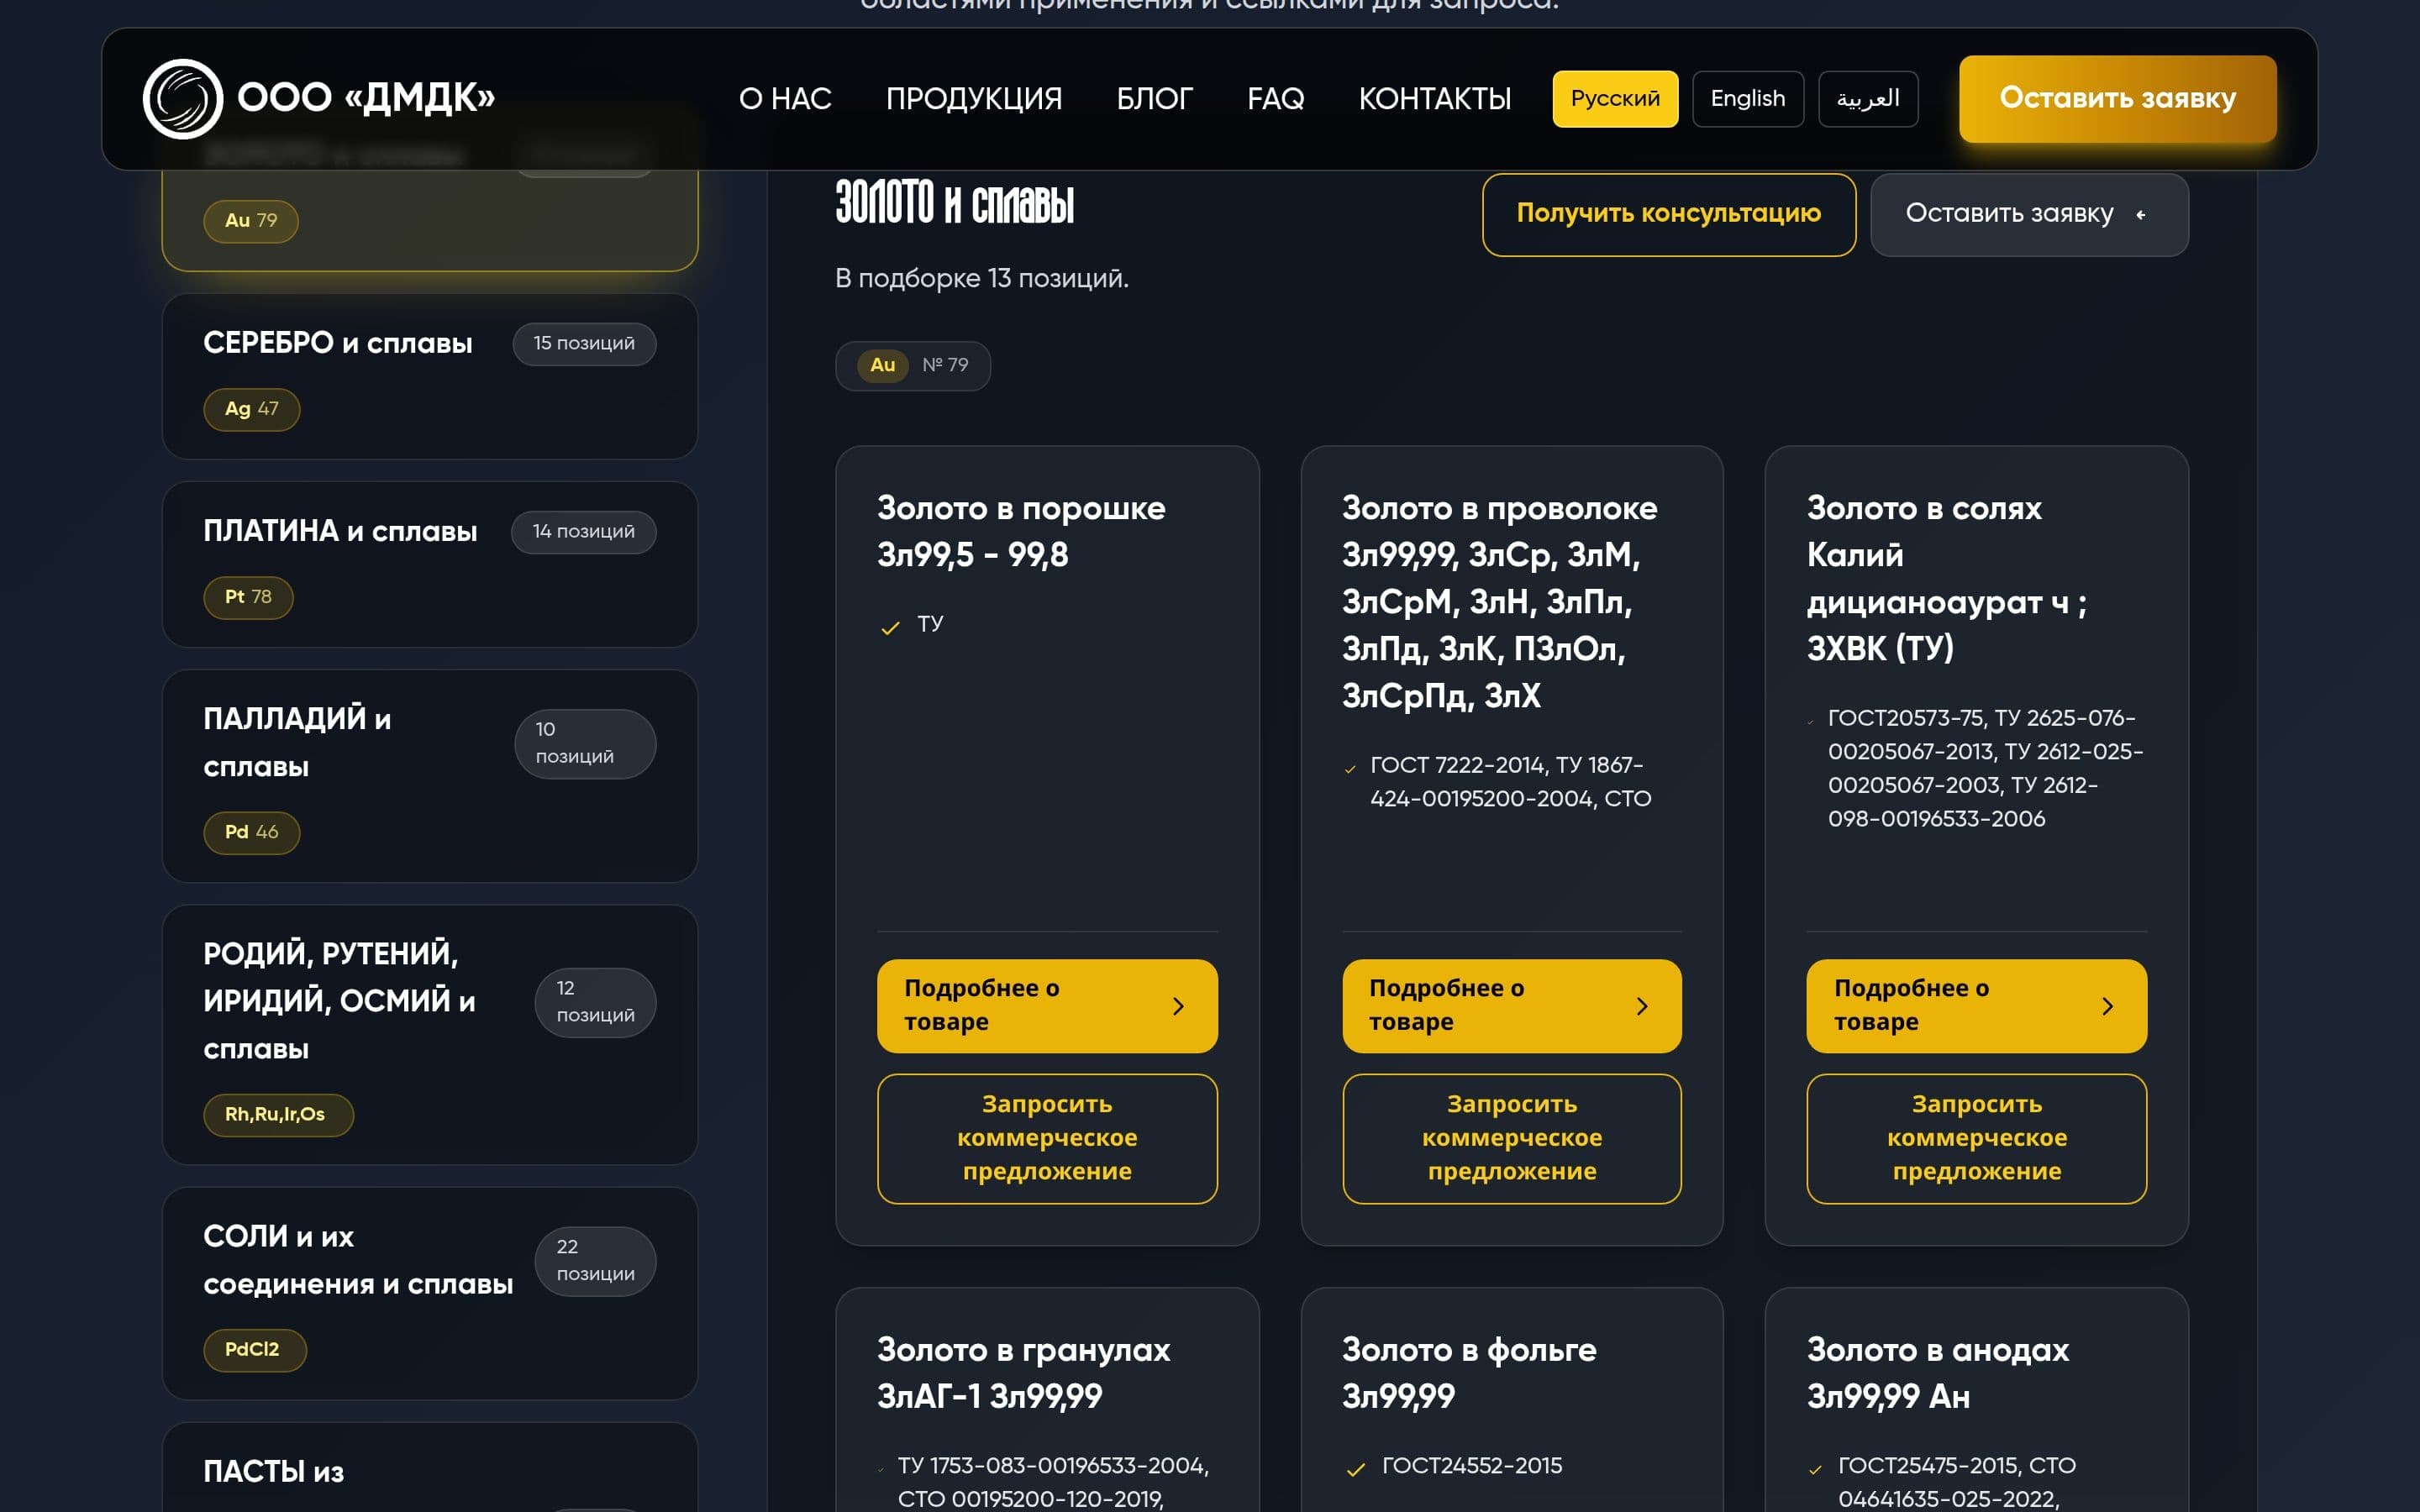2420x1512 pixels.
Task: Click the Au № 79 chip under heading
Action: tap(912, 365)
